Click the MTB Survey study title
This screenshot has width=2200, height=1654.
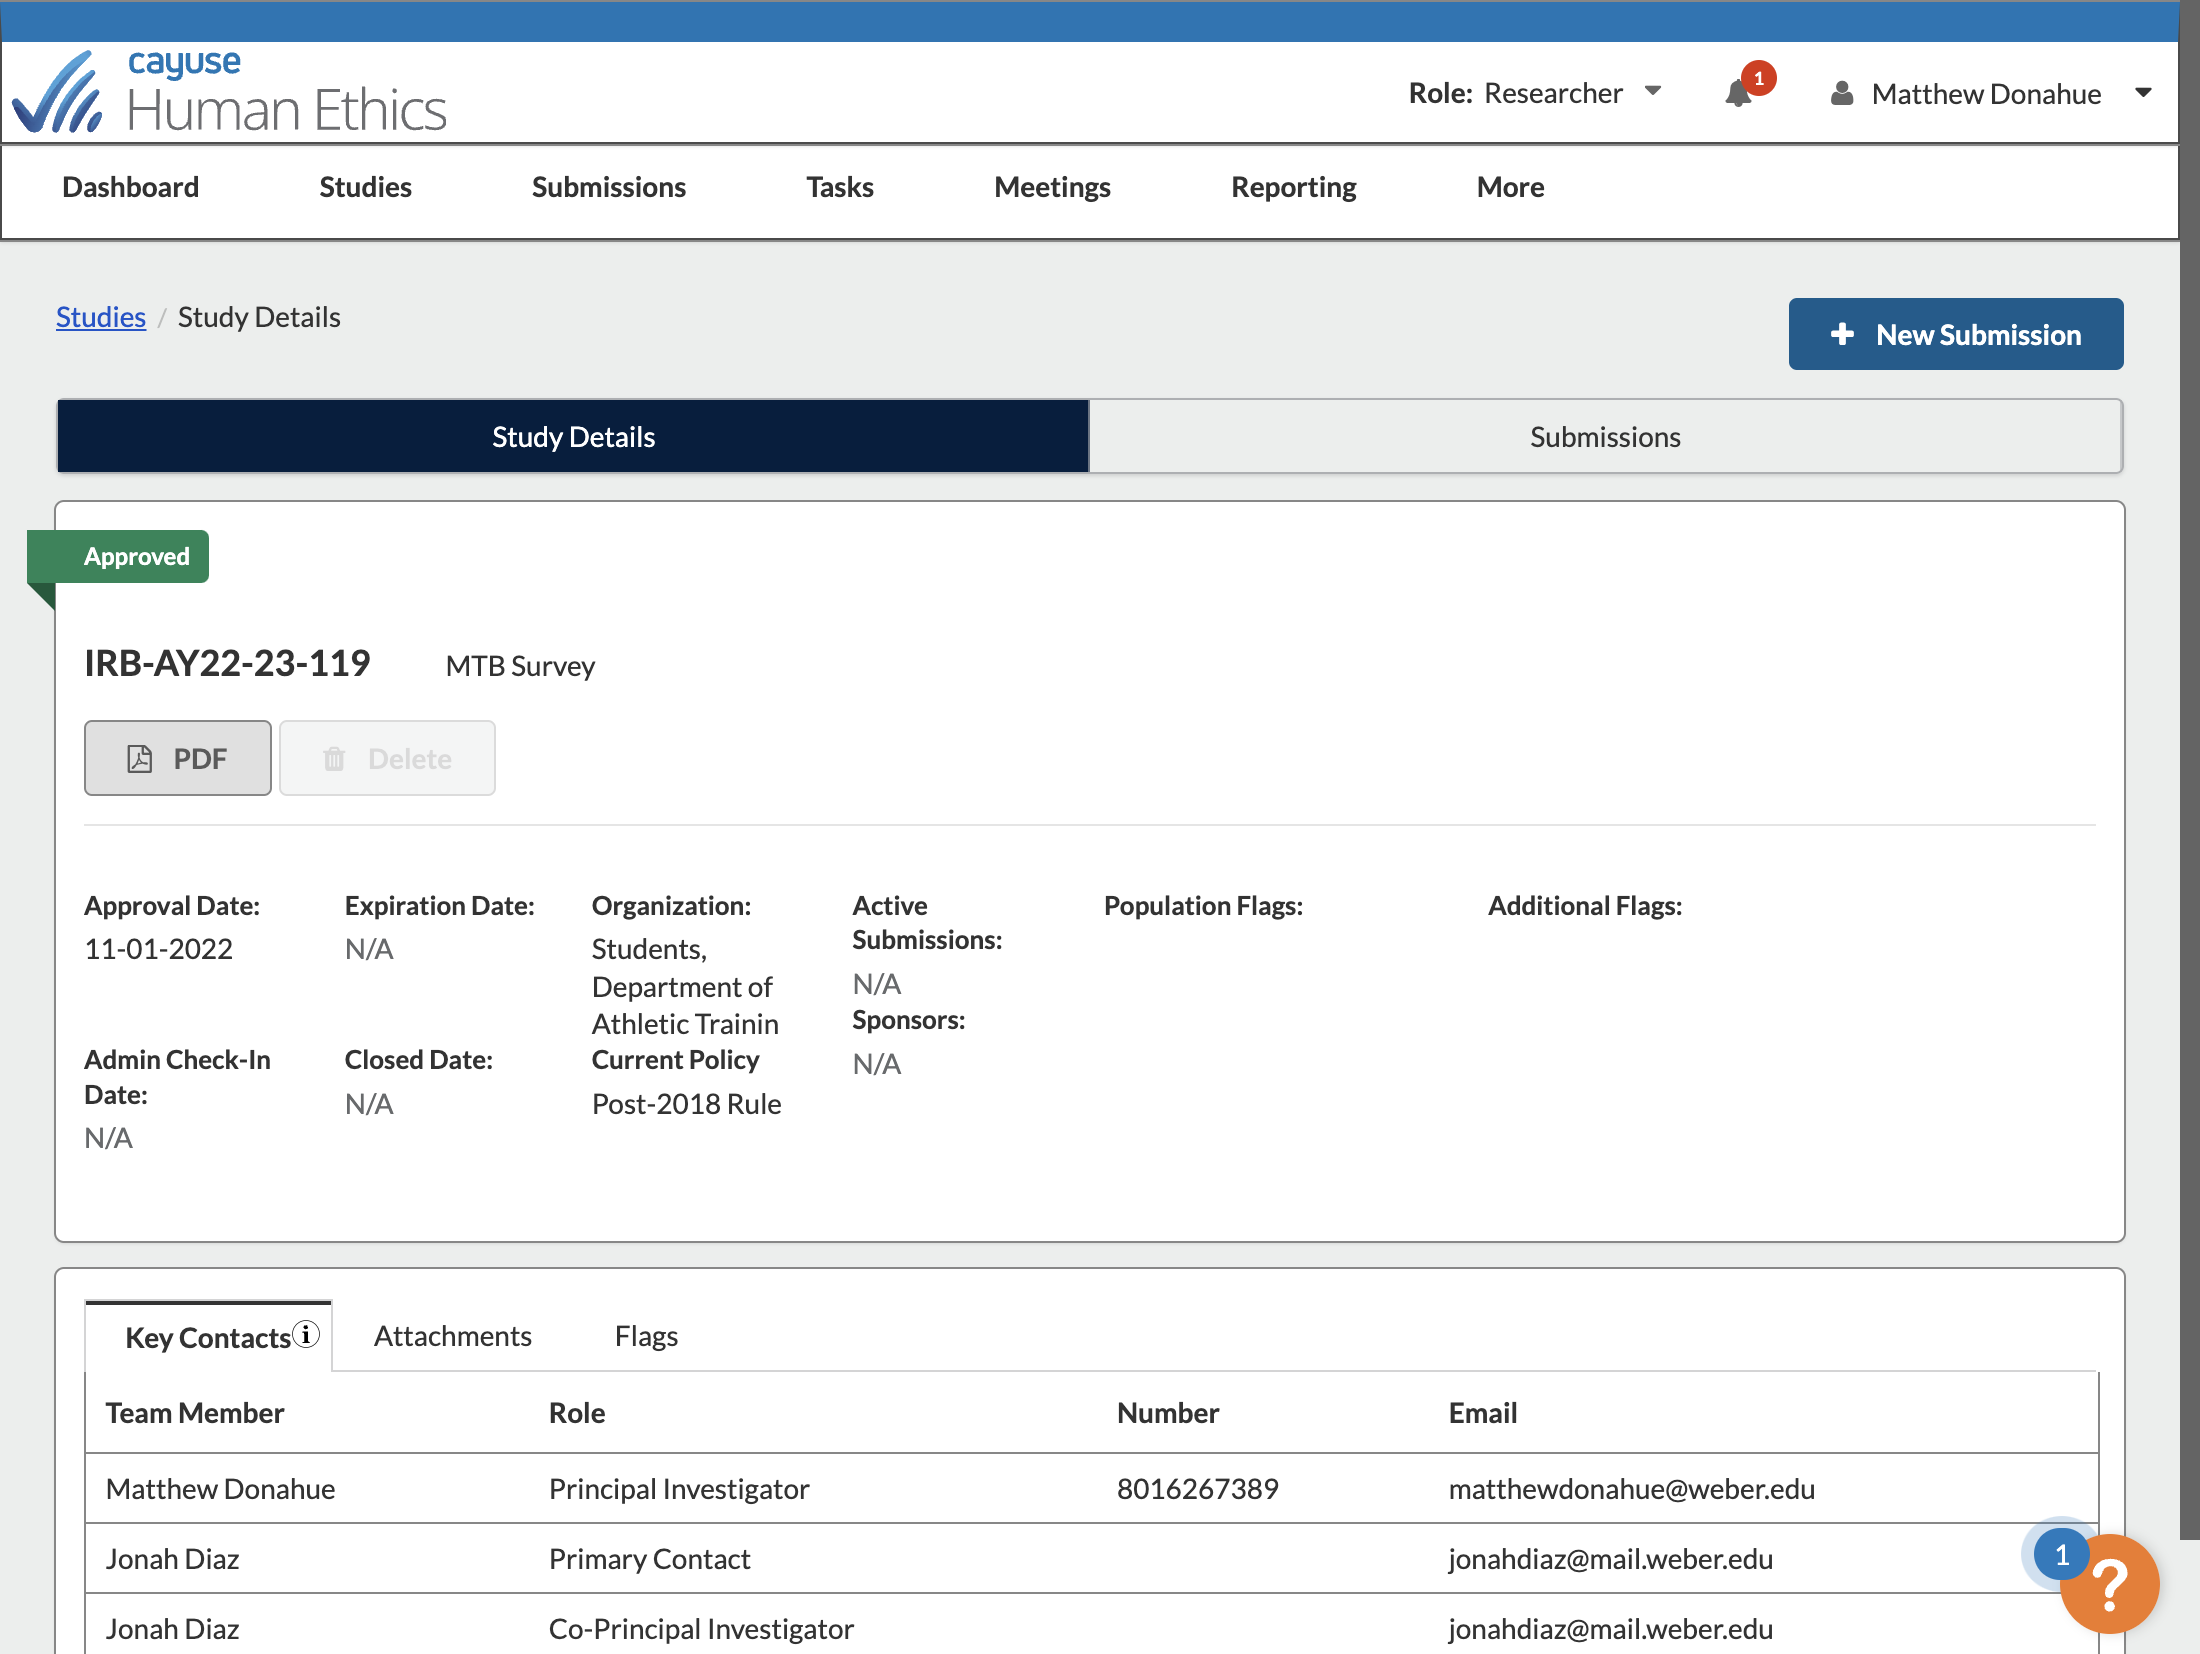520,666
